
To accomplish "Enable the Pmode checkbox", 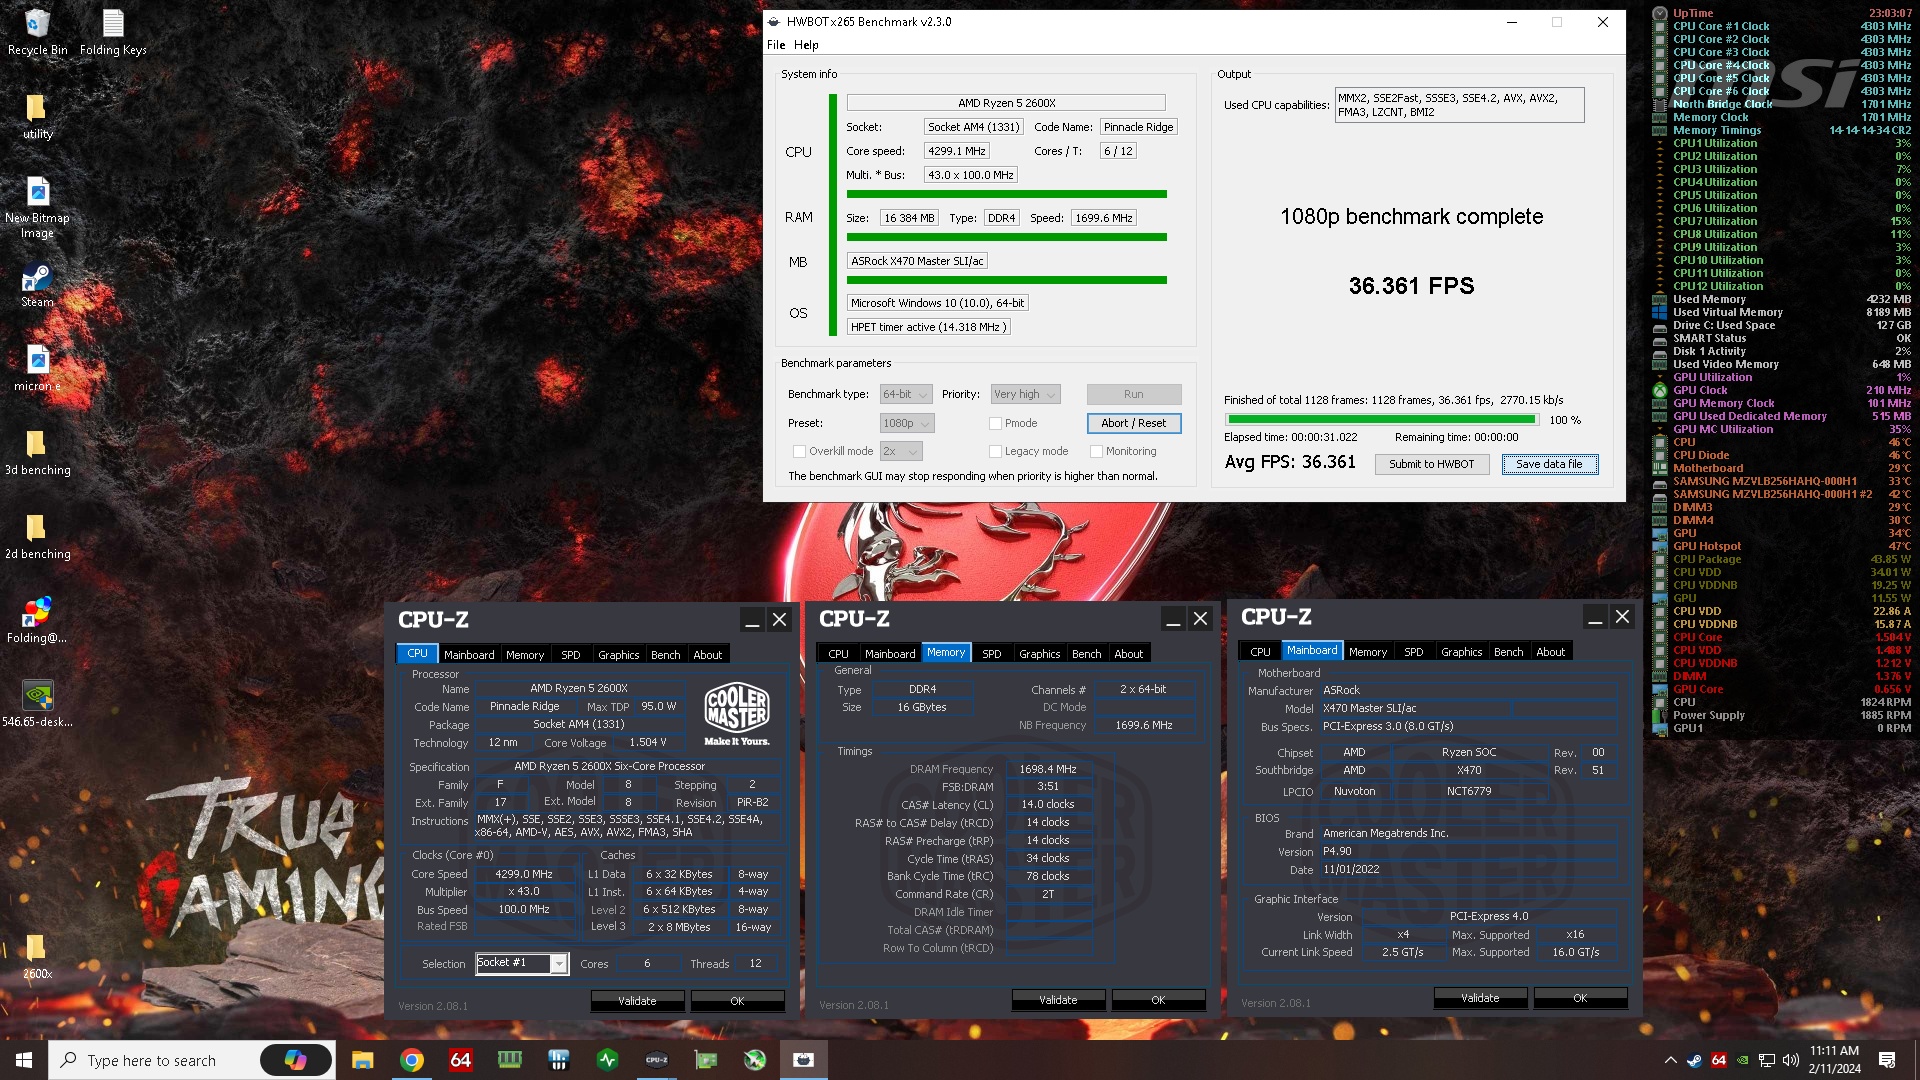I will 995,423.
